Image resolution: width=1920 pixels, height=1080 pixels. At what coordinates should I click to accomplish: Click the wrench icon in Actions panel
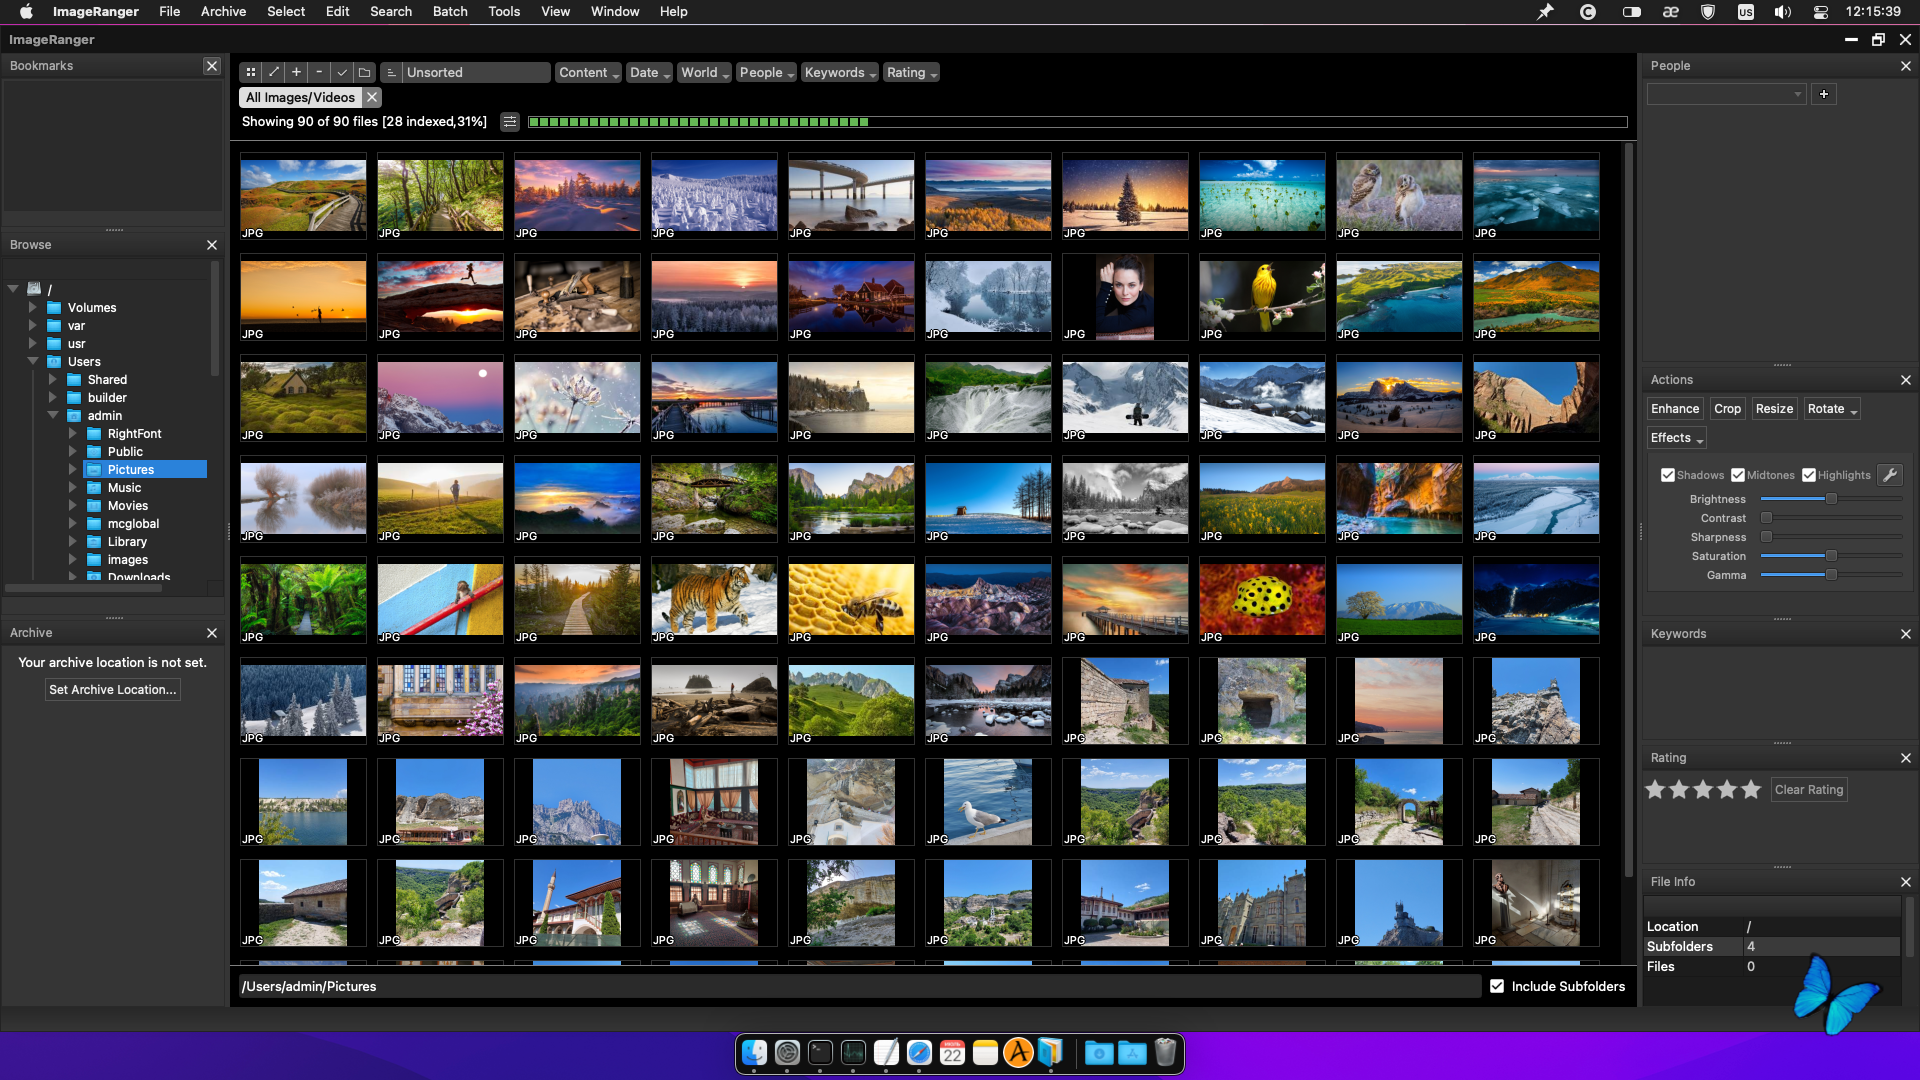[x=1889, y=475]
